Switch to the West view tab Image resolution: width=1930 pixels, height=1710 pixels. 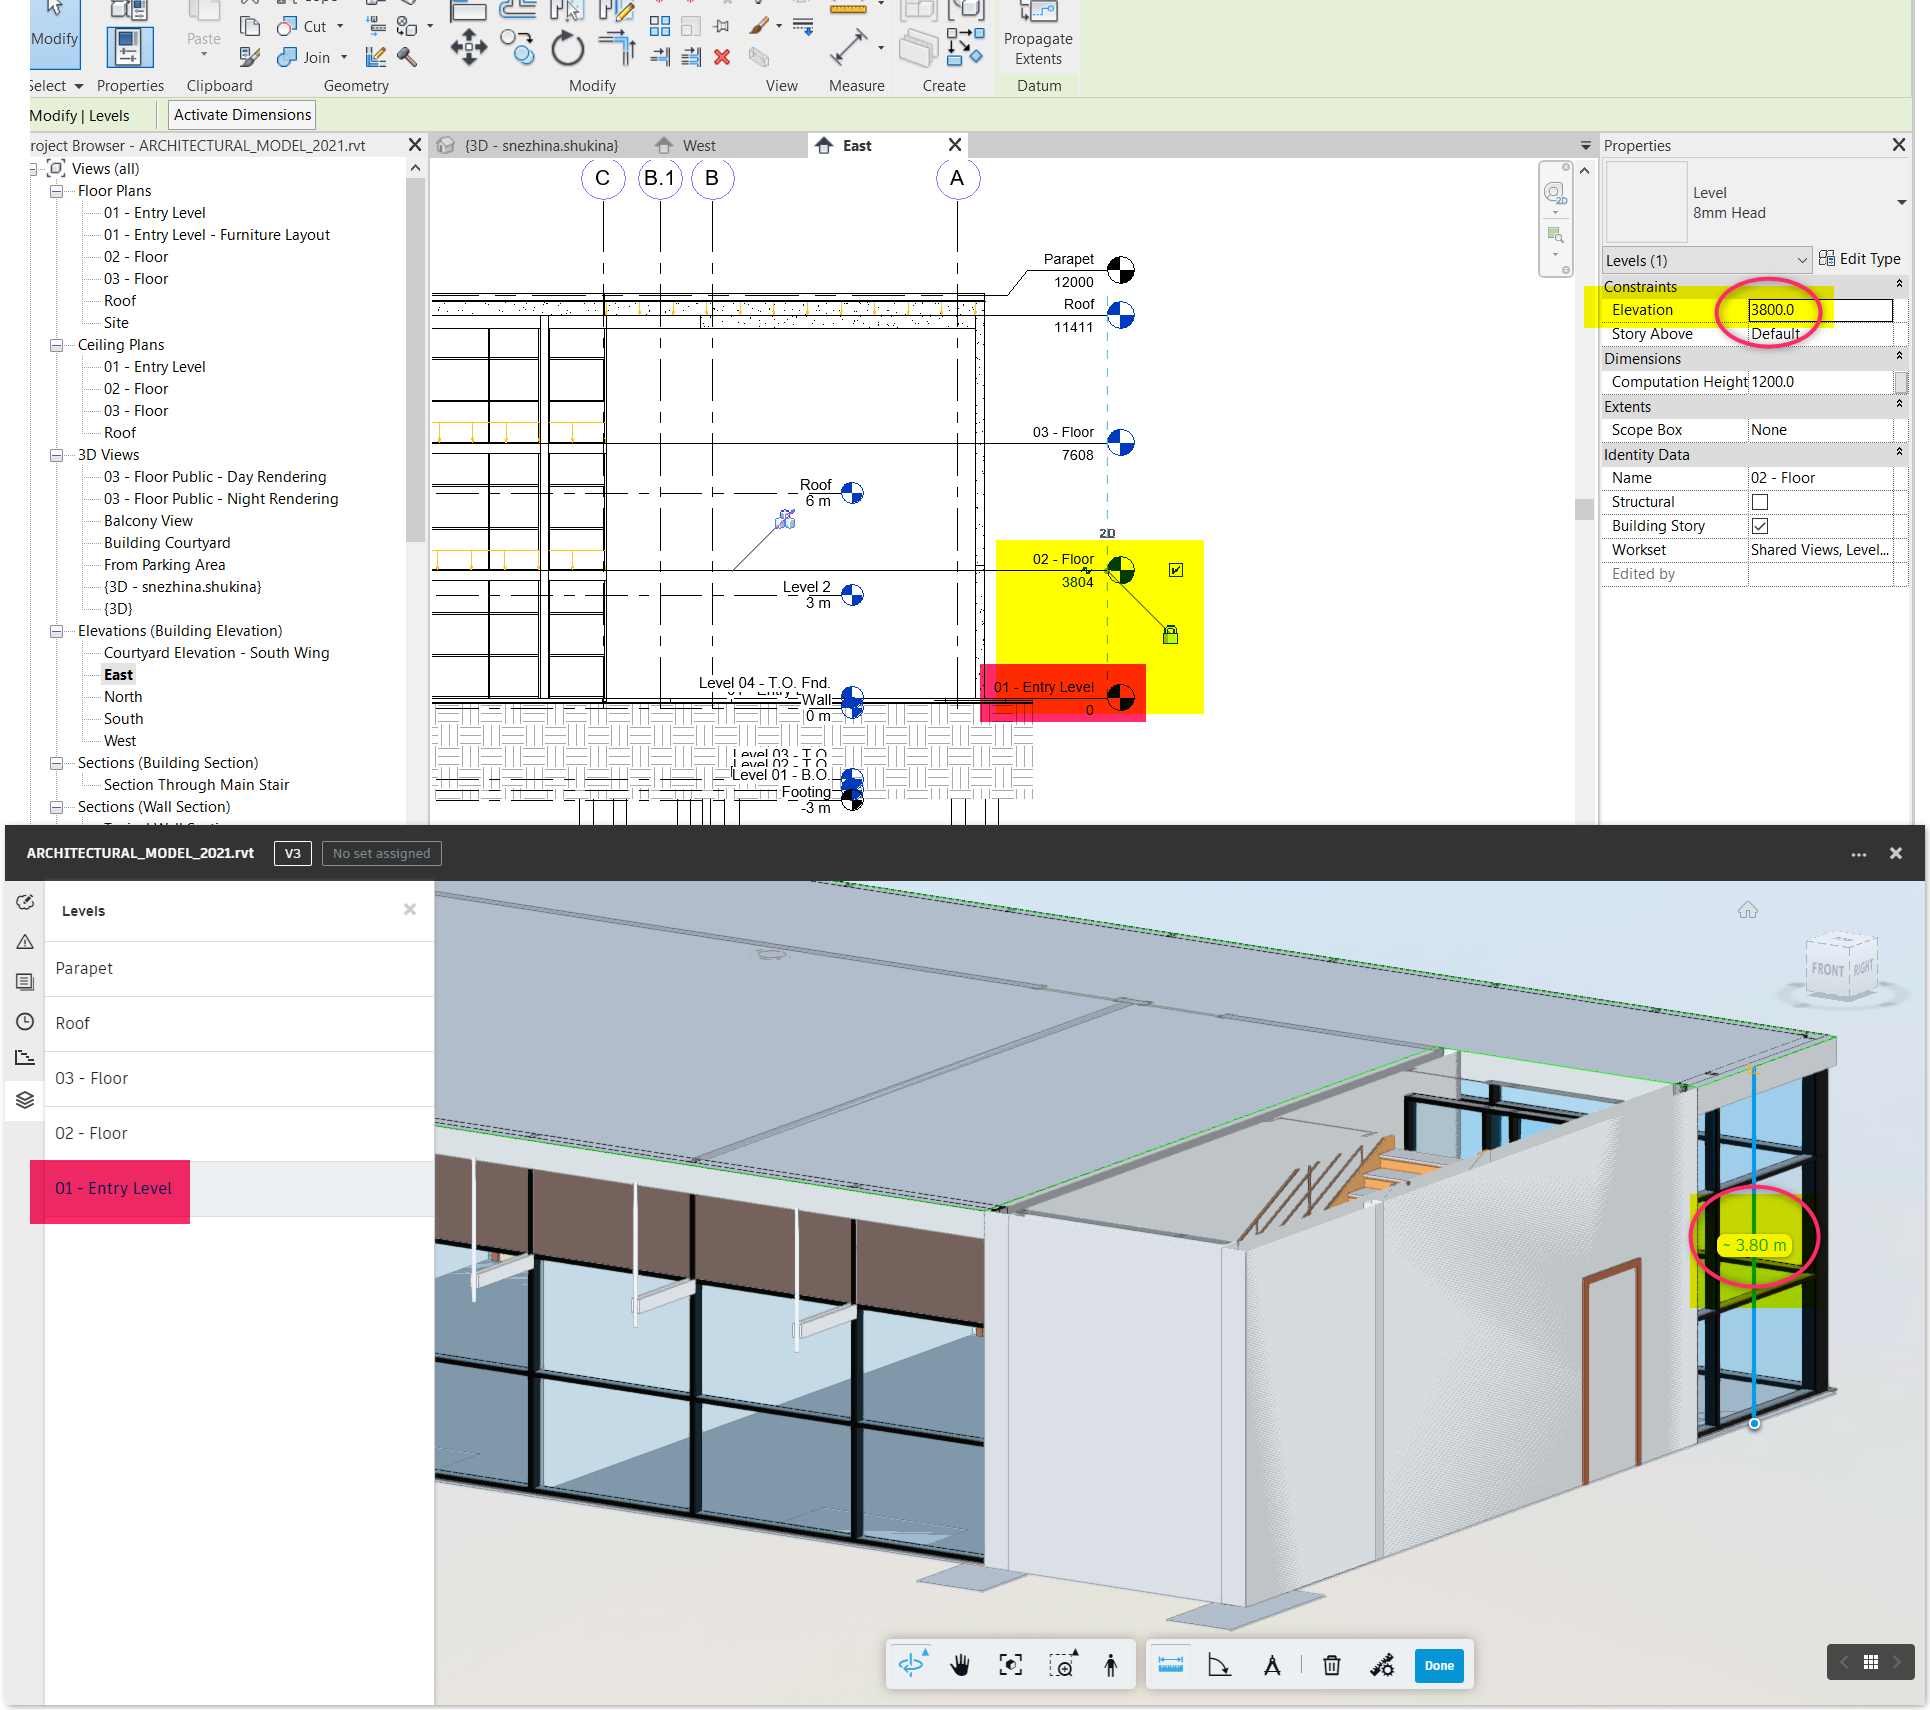(x=697, y=145)
